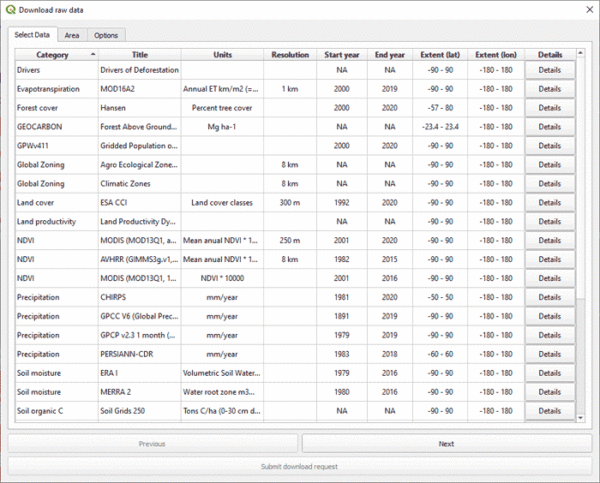Click Submit download request button

coord(300,467)
